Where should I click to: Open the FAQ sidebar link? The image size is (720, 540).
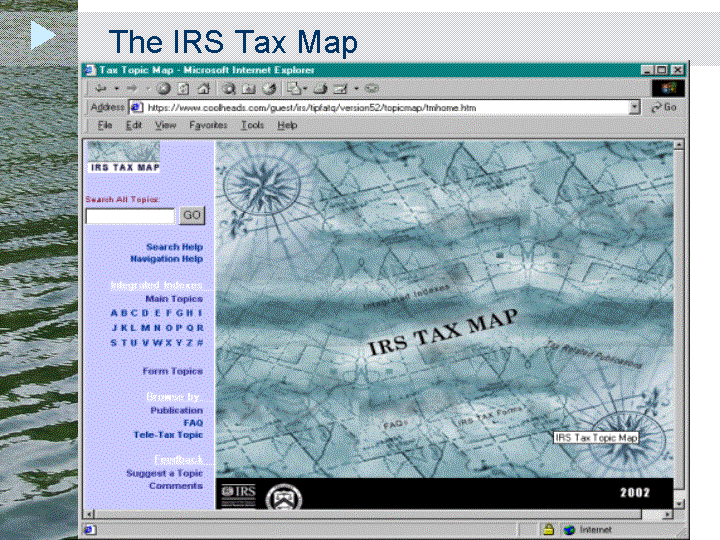pyautogui.click(x=193, y=422)
